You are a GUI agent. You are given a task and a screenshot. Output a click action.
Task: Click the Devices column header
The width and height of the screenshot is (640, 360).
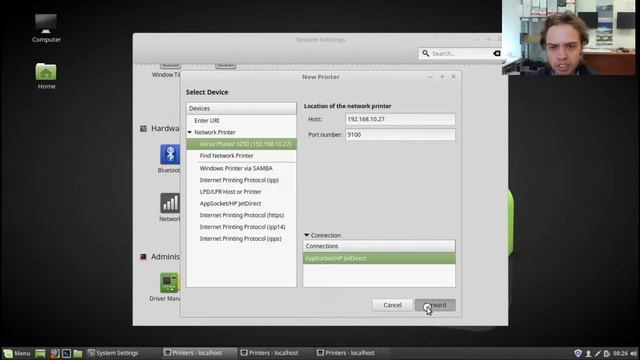click(x=241, y=109)
